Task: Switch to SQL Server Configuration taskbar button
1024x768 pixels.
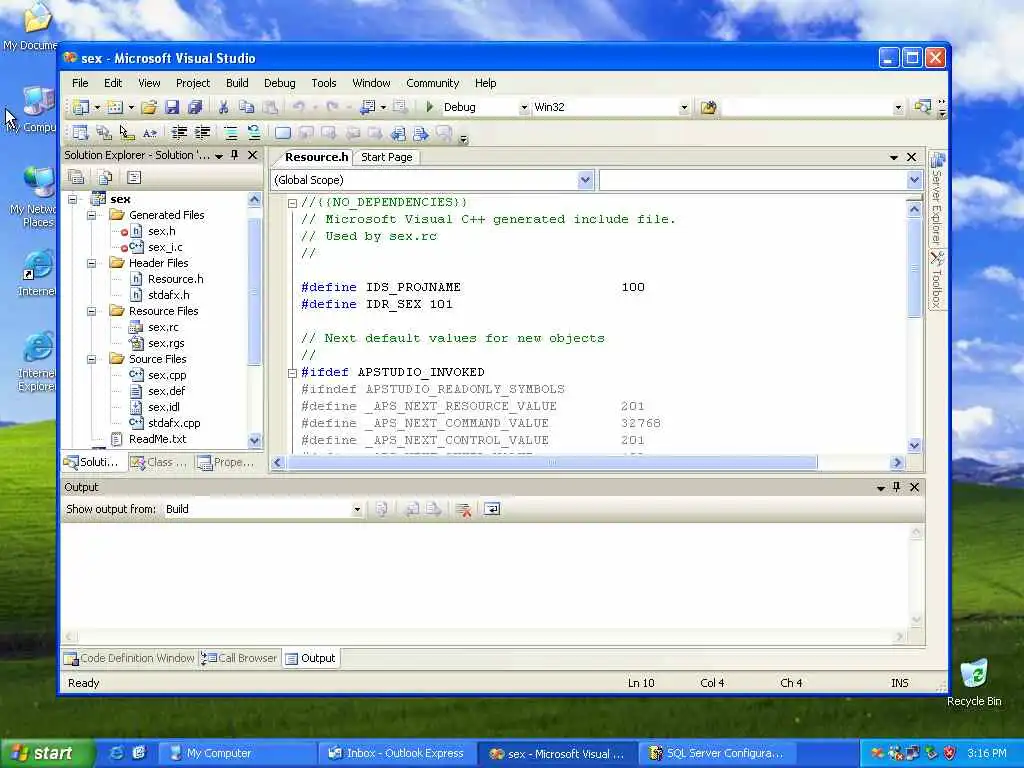Action: point(716,754)
